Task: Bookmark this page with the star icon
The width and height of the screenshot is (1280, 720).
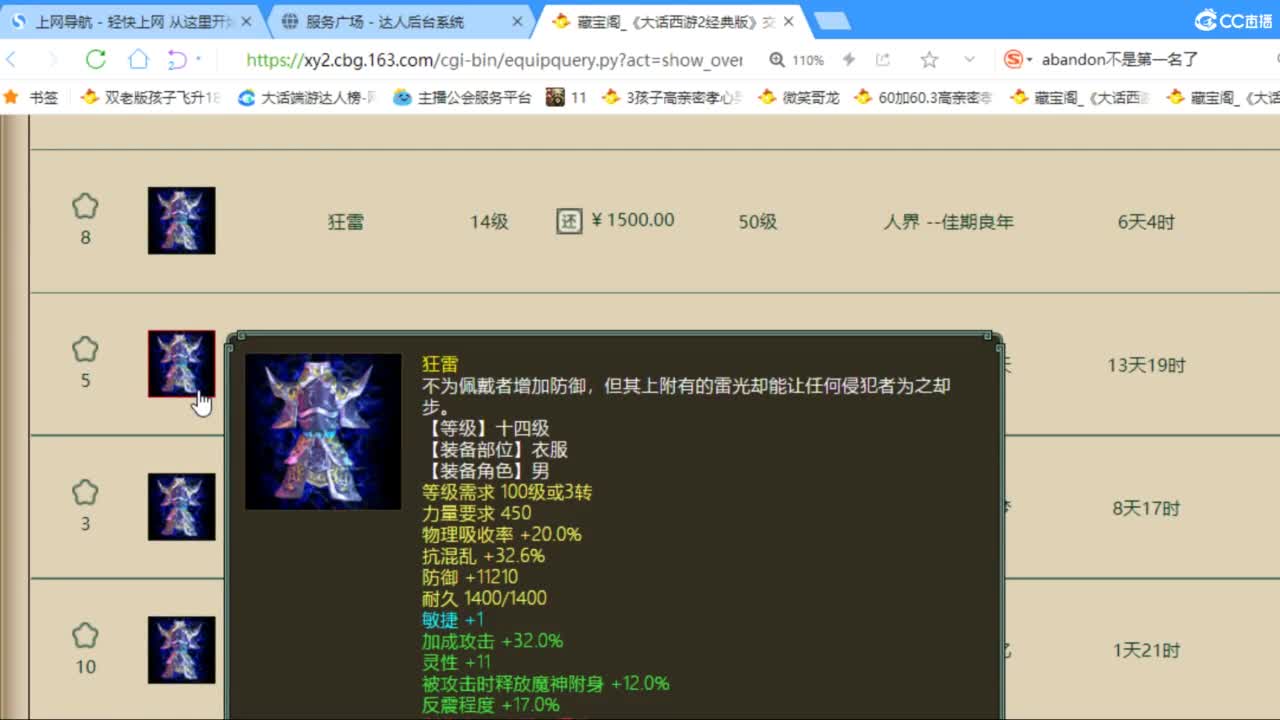Action: (x=929, y=60)
